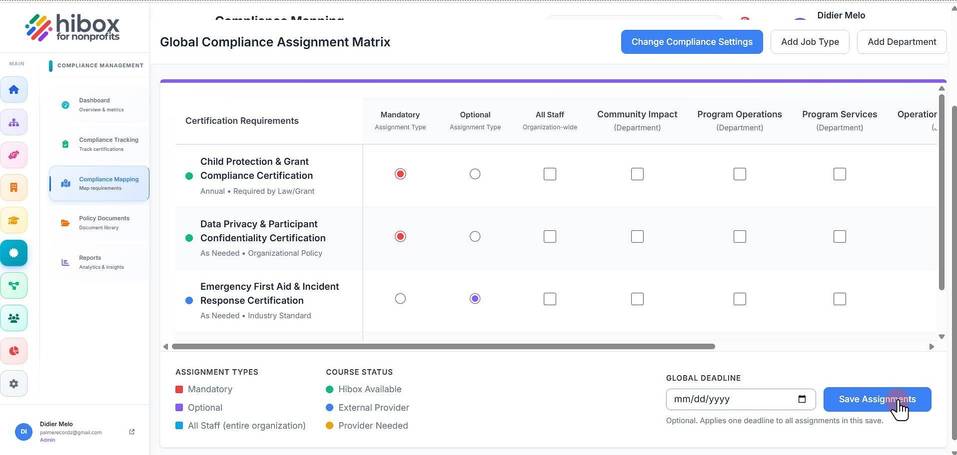This screenshot has height=455, width=957.
Task: Select the Compliance Mapping menu item
Action: pyautogui.click(x=99, y=183)
